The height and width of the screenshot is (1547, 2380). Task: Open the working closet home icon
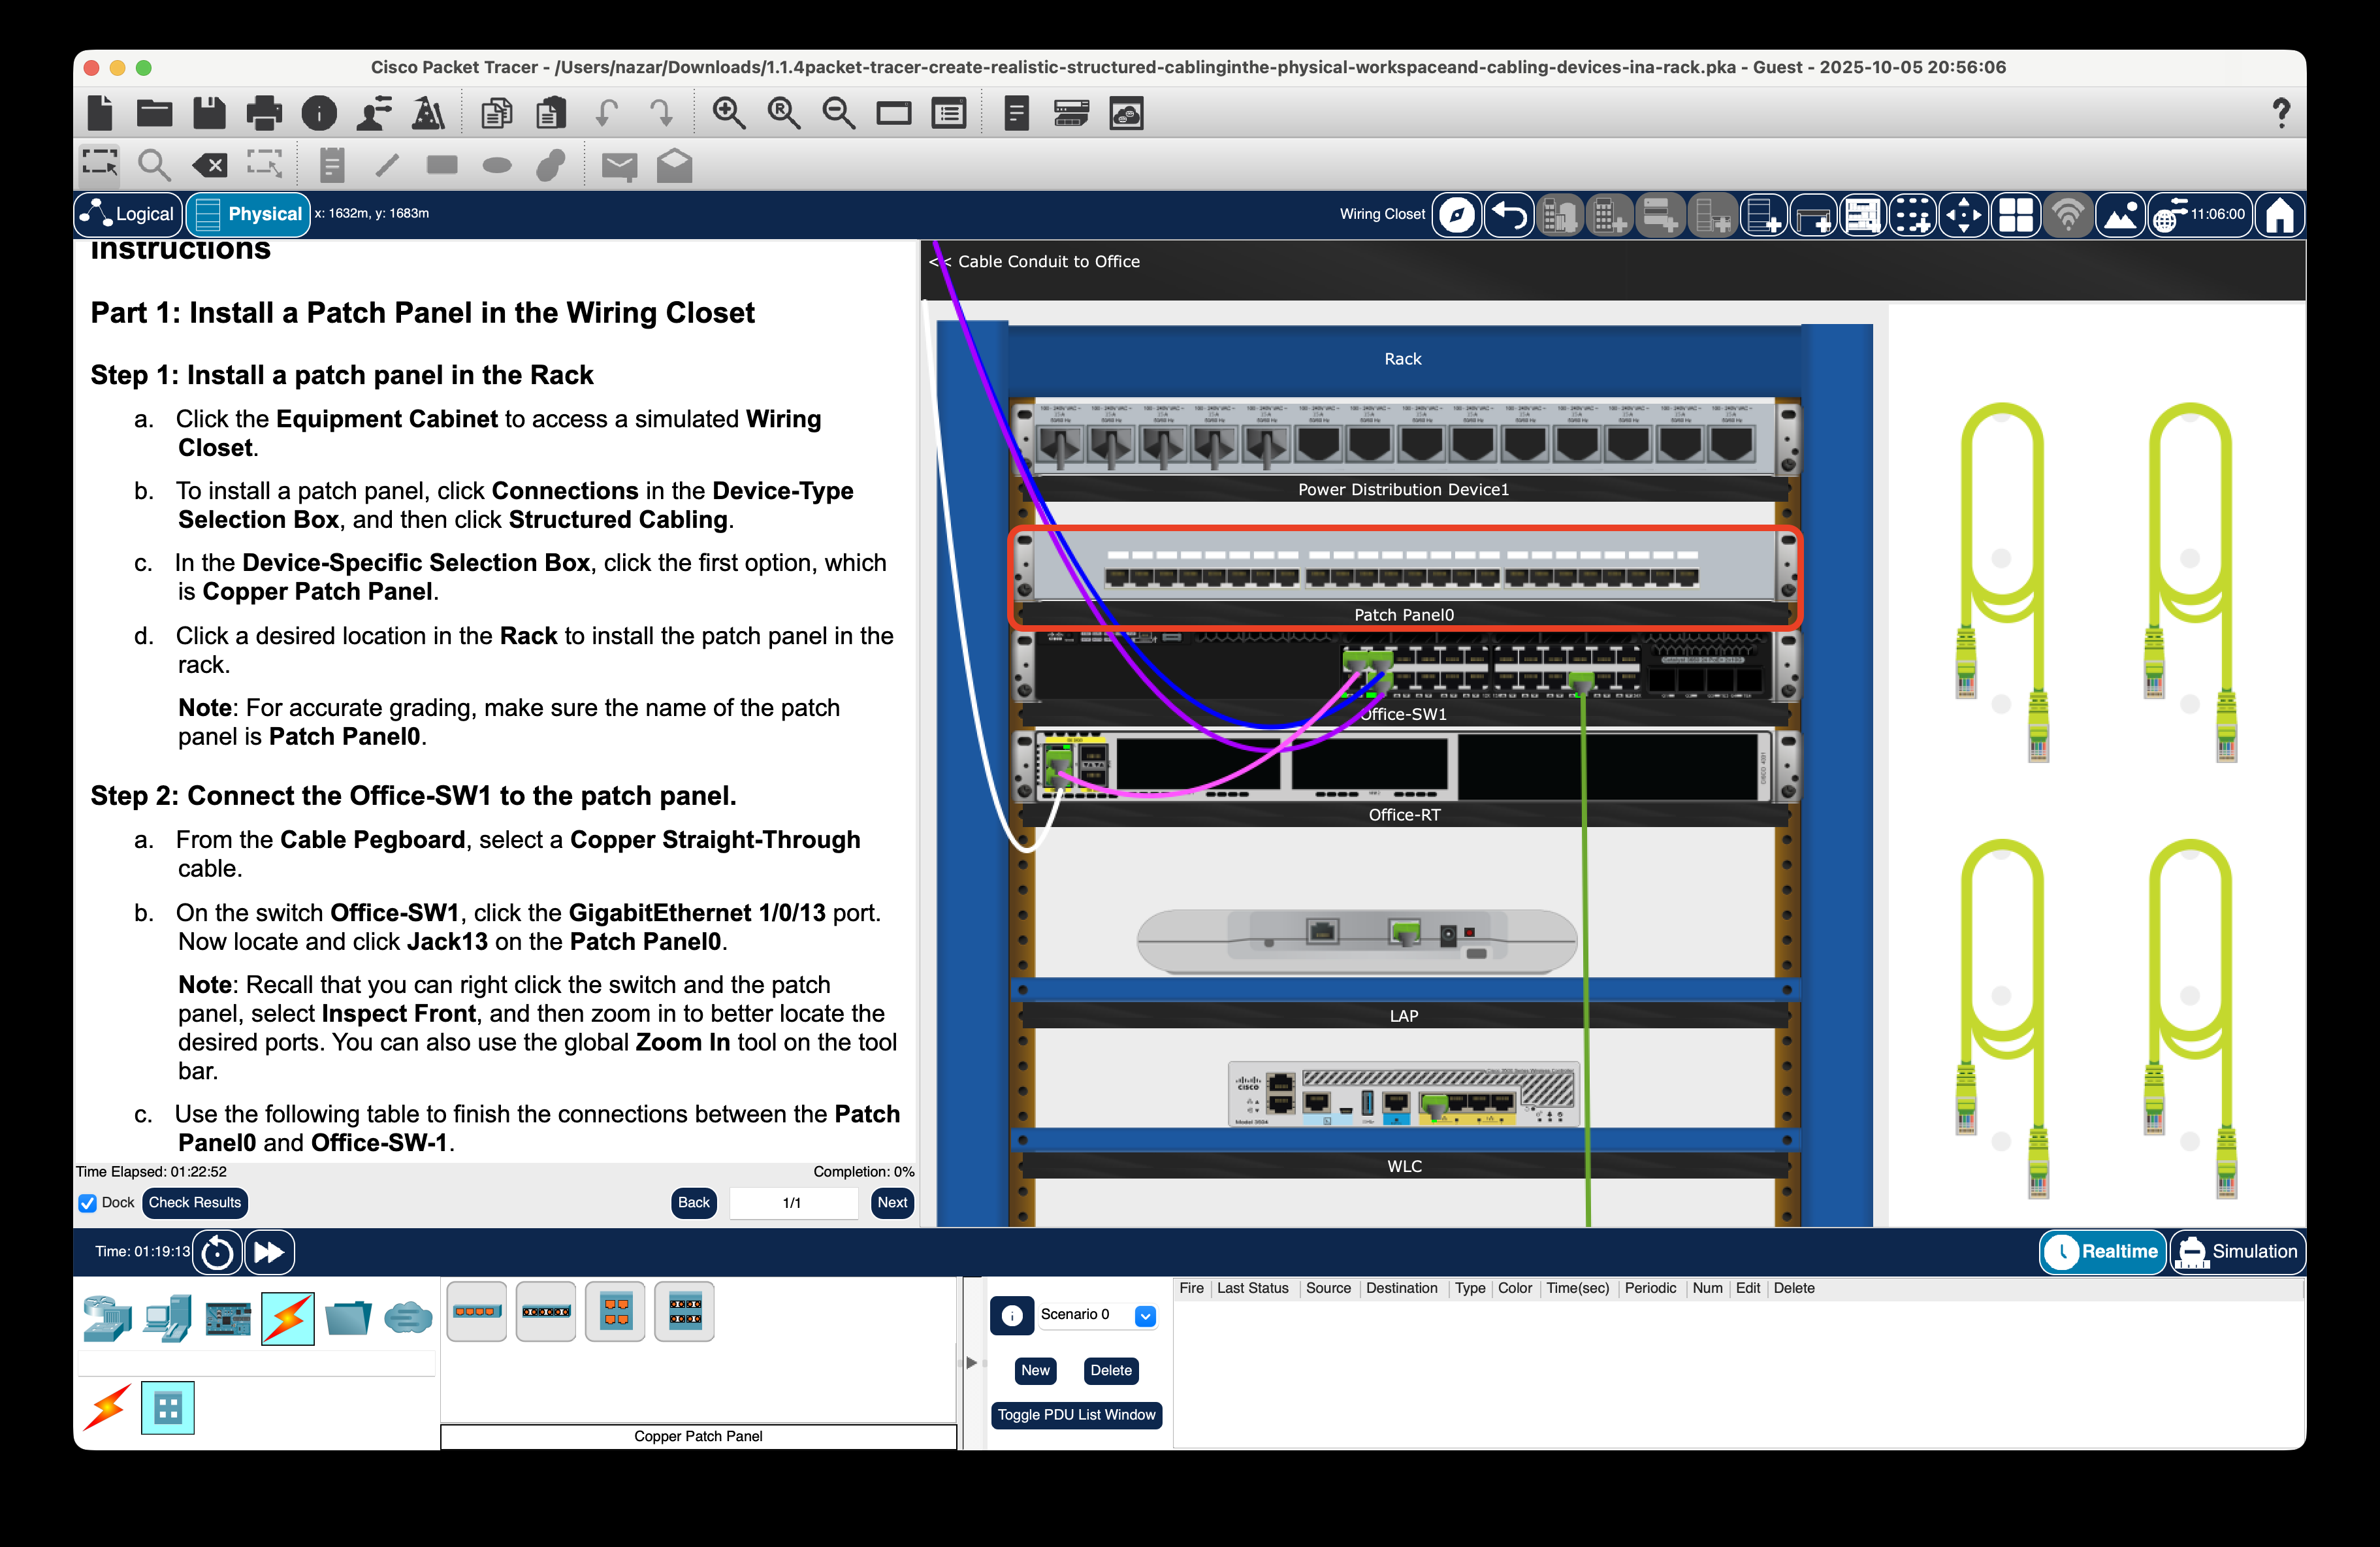click(x=2279, y=215)
